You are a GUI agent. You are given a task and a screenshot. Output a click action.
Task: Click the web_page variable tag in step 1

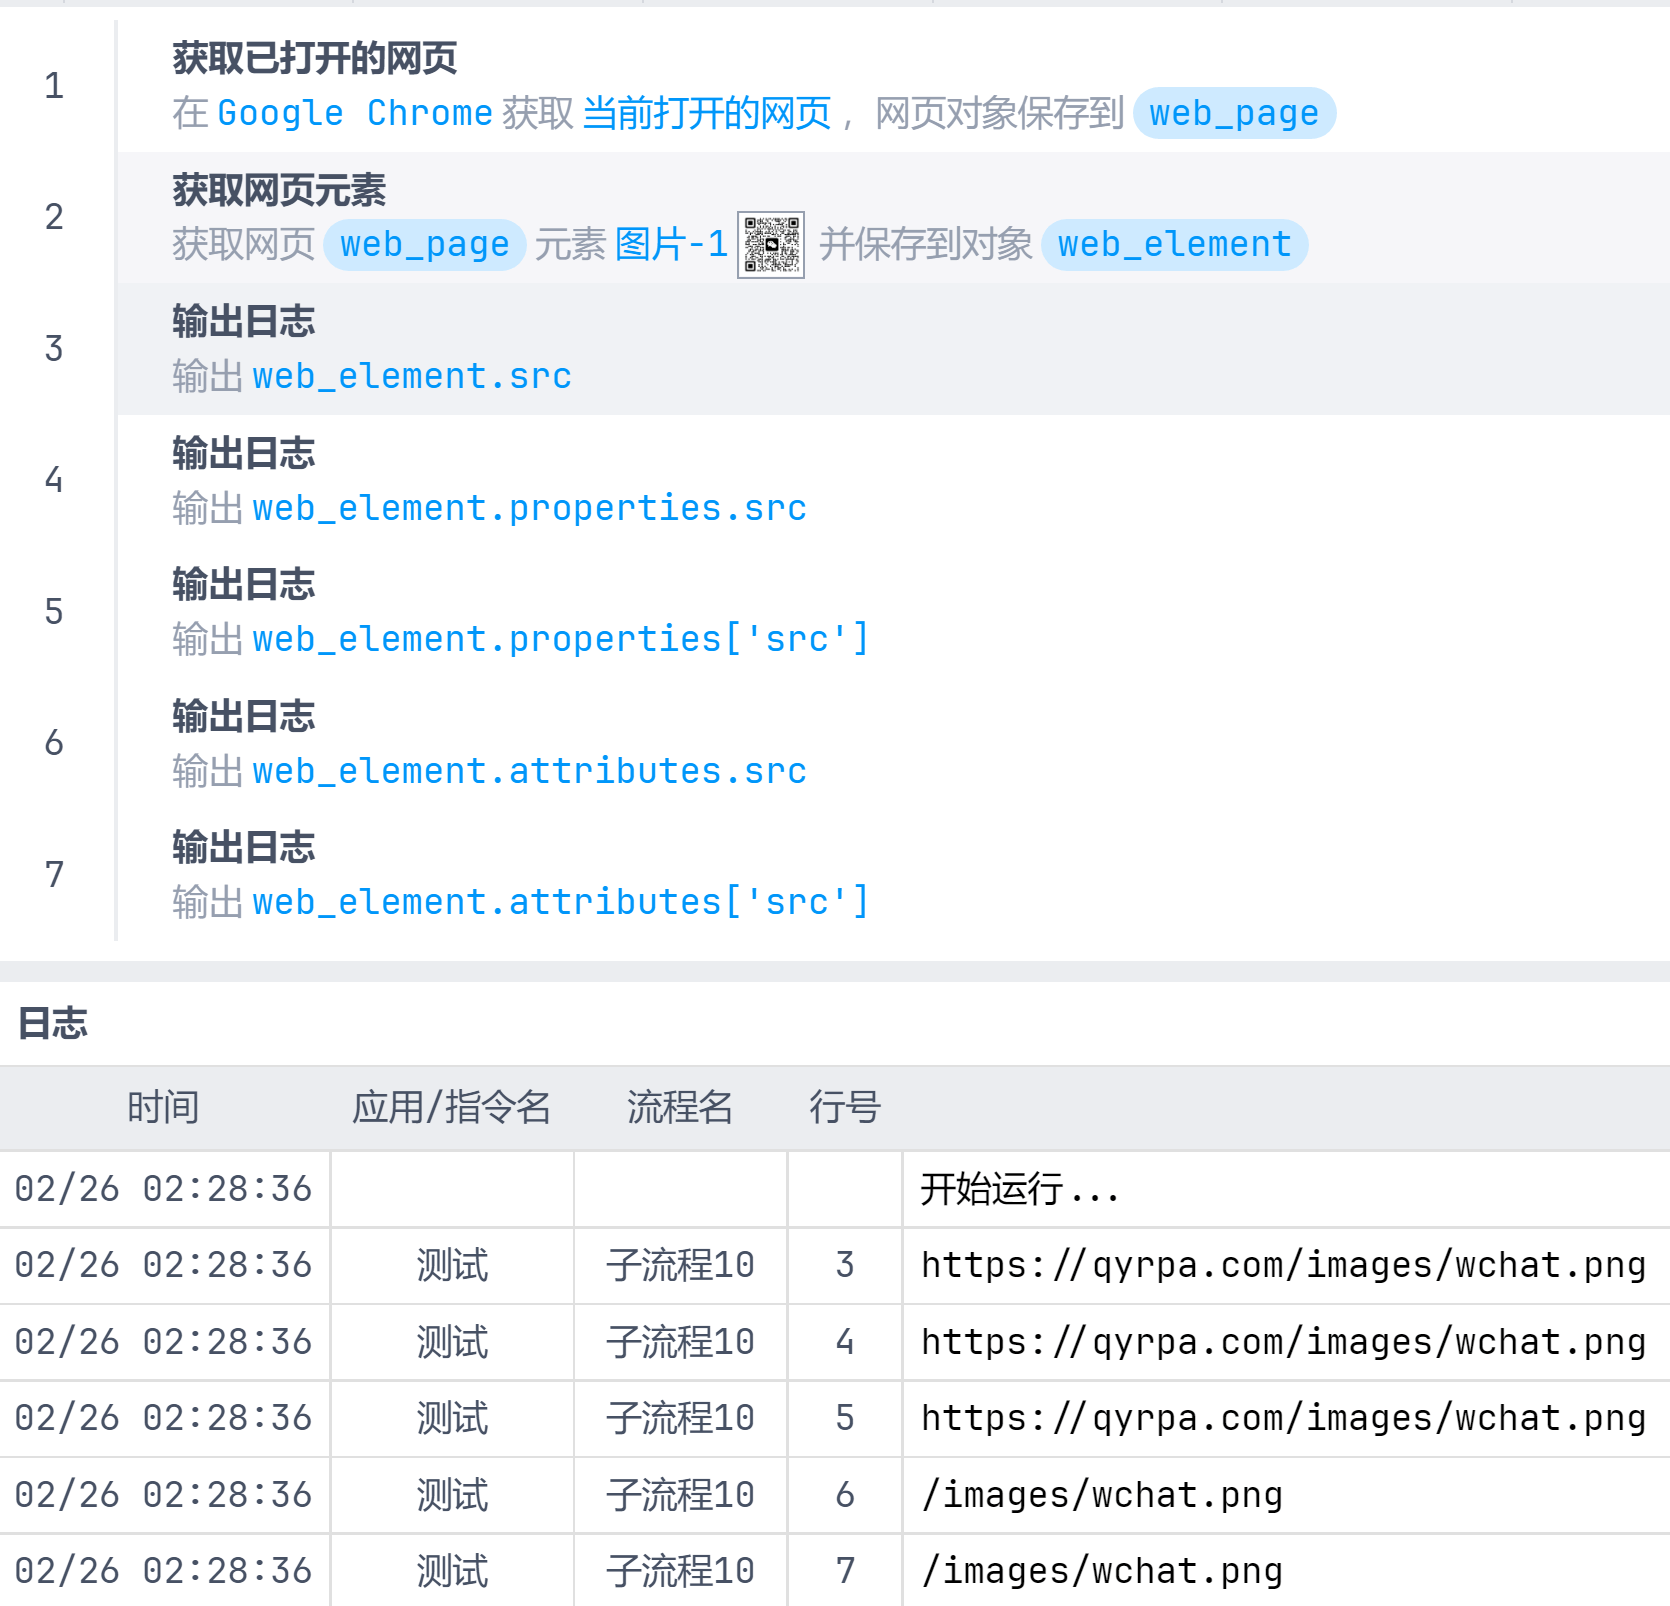pos(1234,114)
